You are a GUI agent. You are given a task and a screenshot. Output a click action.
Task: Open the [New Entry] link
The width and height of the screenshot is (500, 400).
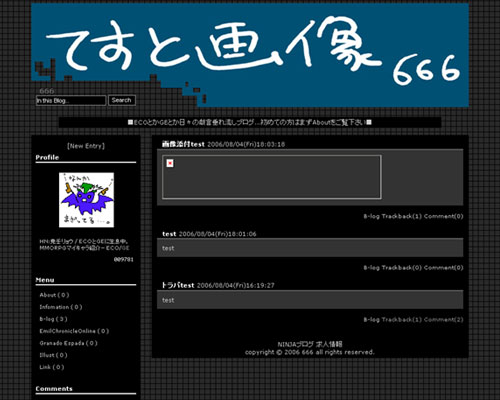pyautogui.click(x=86, y=146)
